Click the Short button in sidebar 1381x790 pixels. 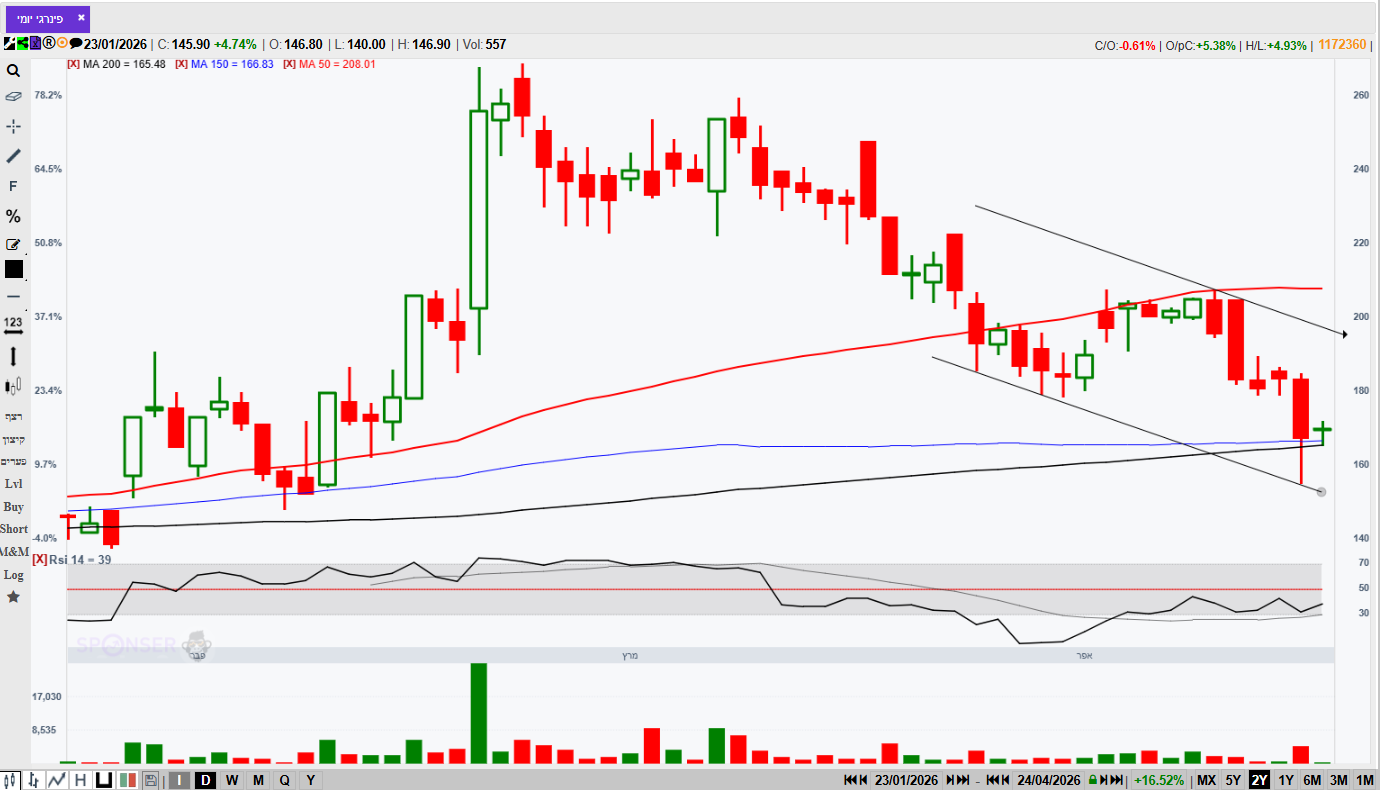pyautogui.click(x=14, y=529)
